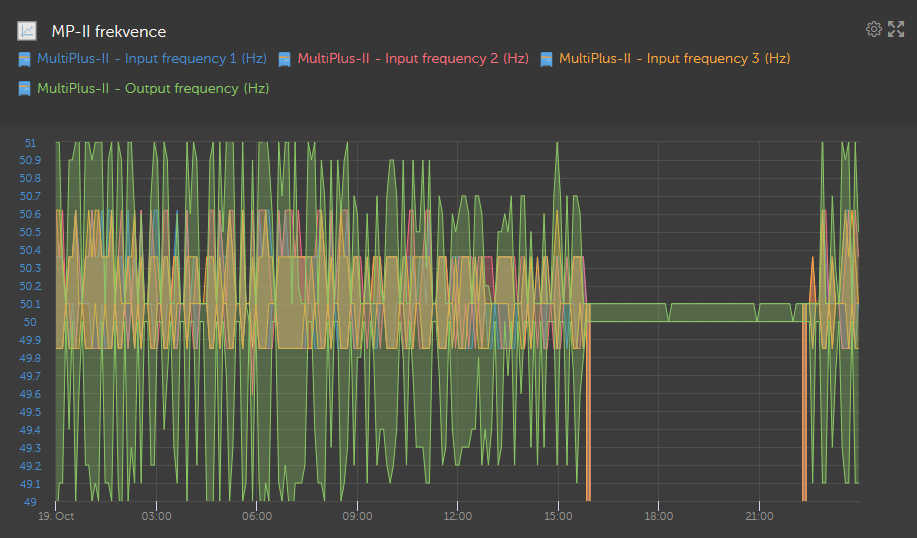
Task: Hide the Output frequency series
Action: [152, 89]
